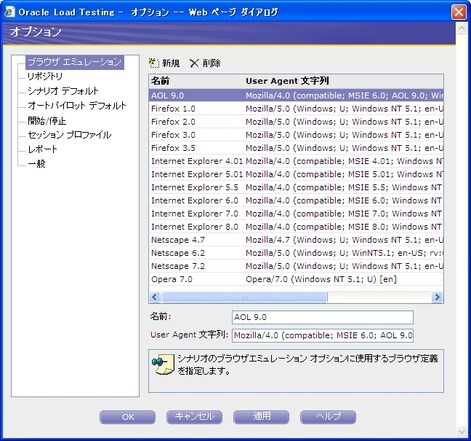The height and width of the screenshot is (441, 471).
Task: Select the Opera 7.0 row
Action: (x=296, y=279)
